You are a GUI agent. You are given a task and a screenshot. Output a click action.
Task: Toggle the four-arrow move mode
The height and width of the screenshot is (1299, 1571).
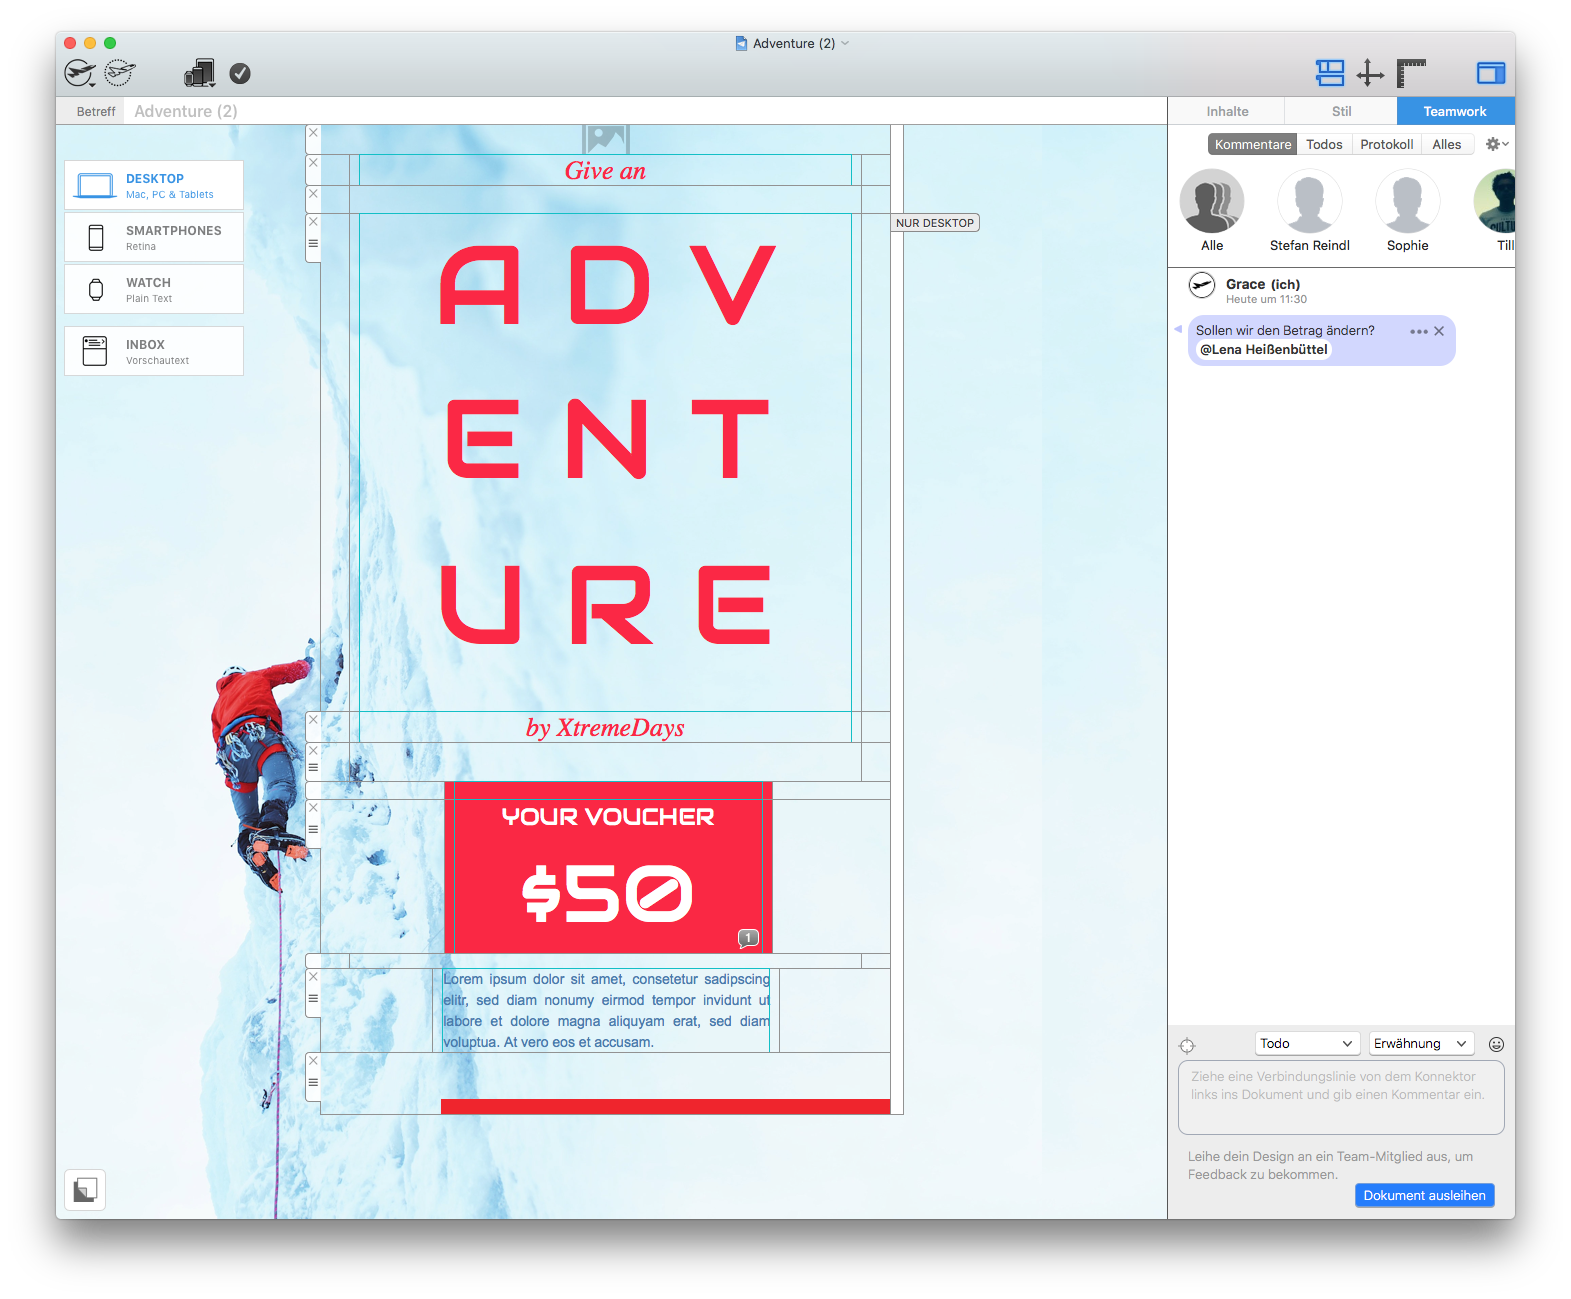(x=1370, y=73)
